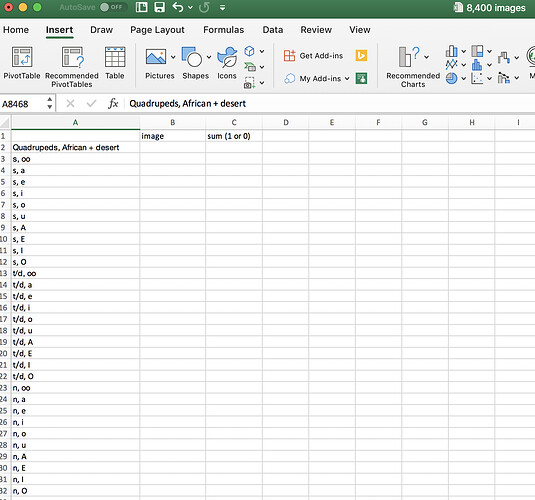
Task: Insert a Table
Action: point(115,63)
